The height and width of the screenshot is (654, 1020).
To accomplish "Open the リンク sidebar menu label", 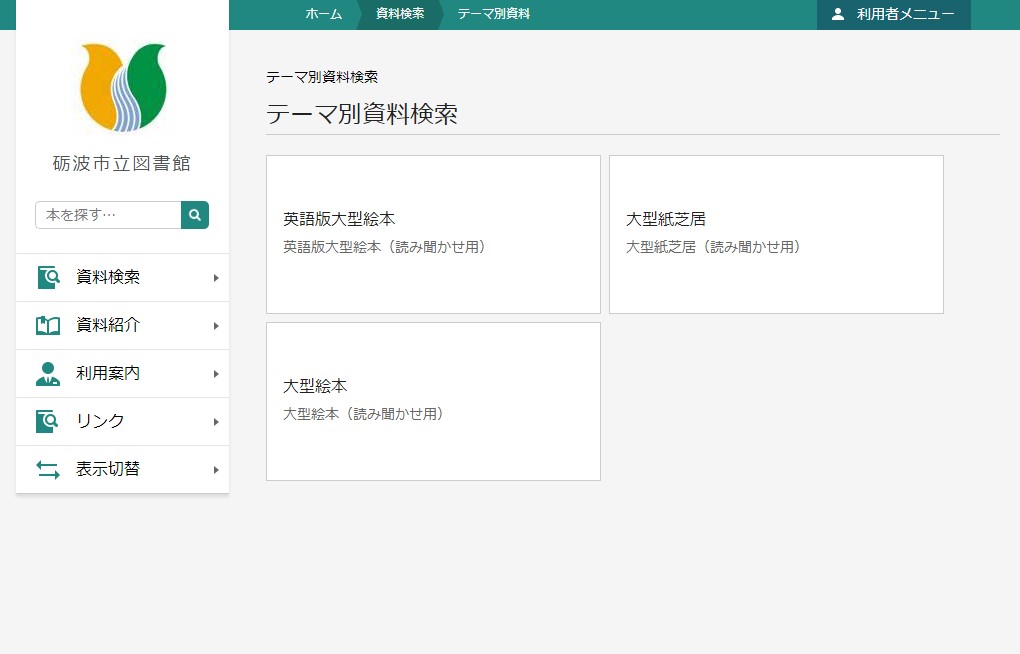I will [x=100, y=422].
